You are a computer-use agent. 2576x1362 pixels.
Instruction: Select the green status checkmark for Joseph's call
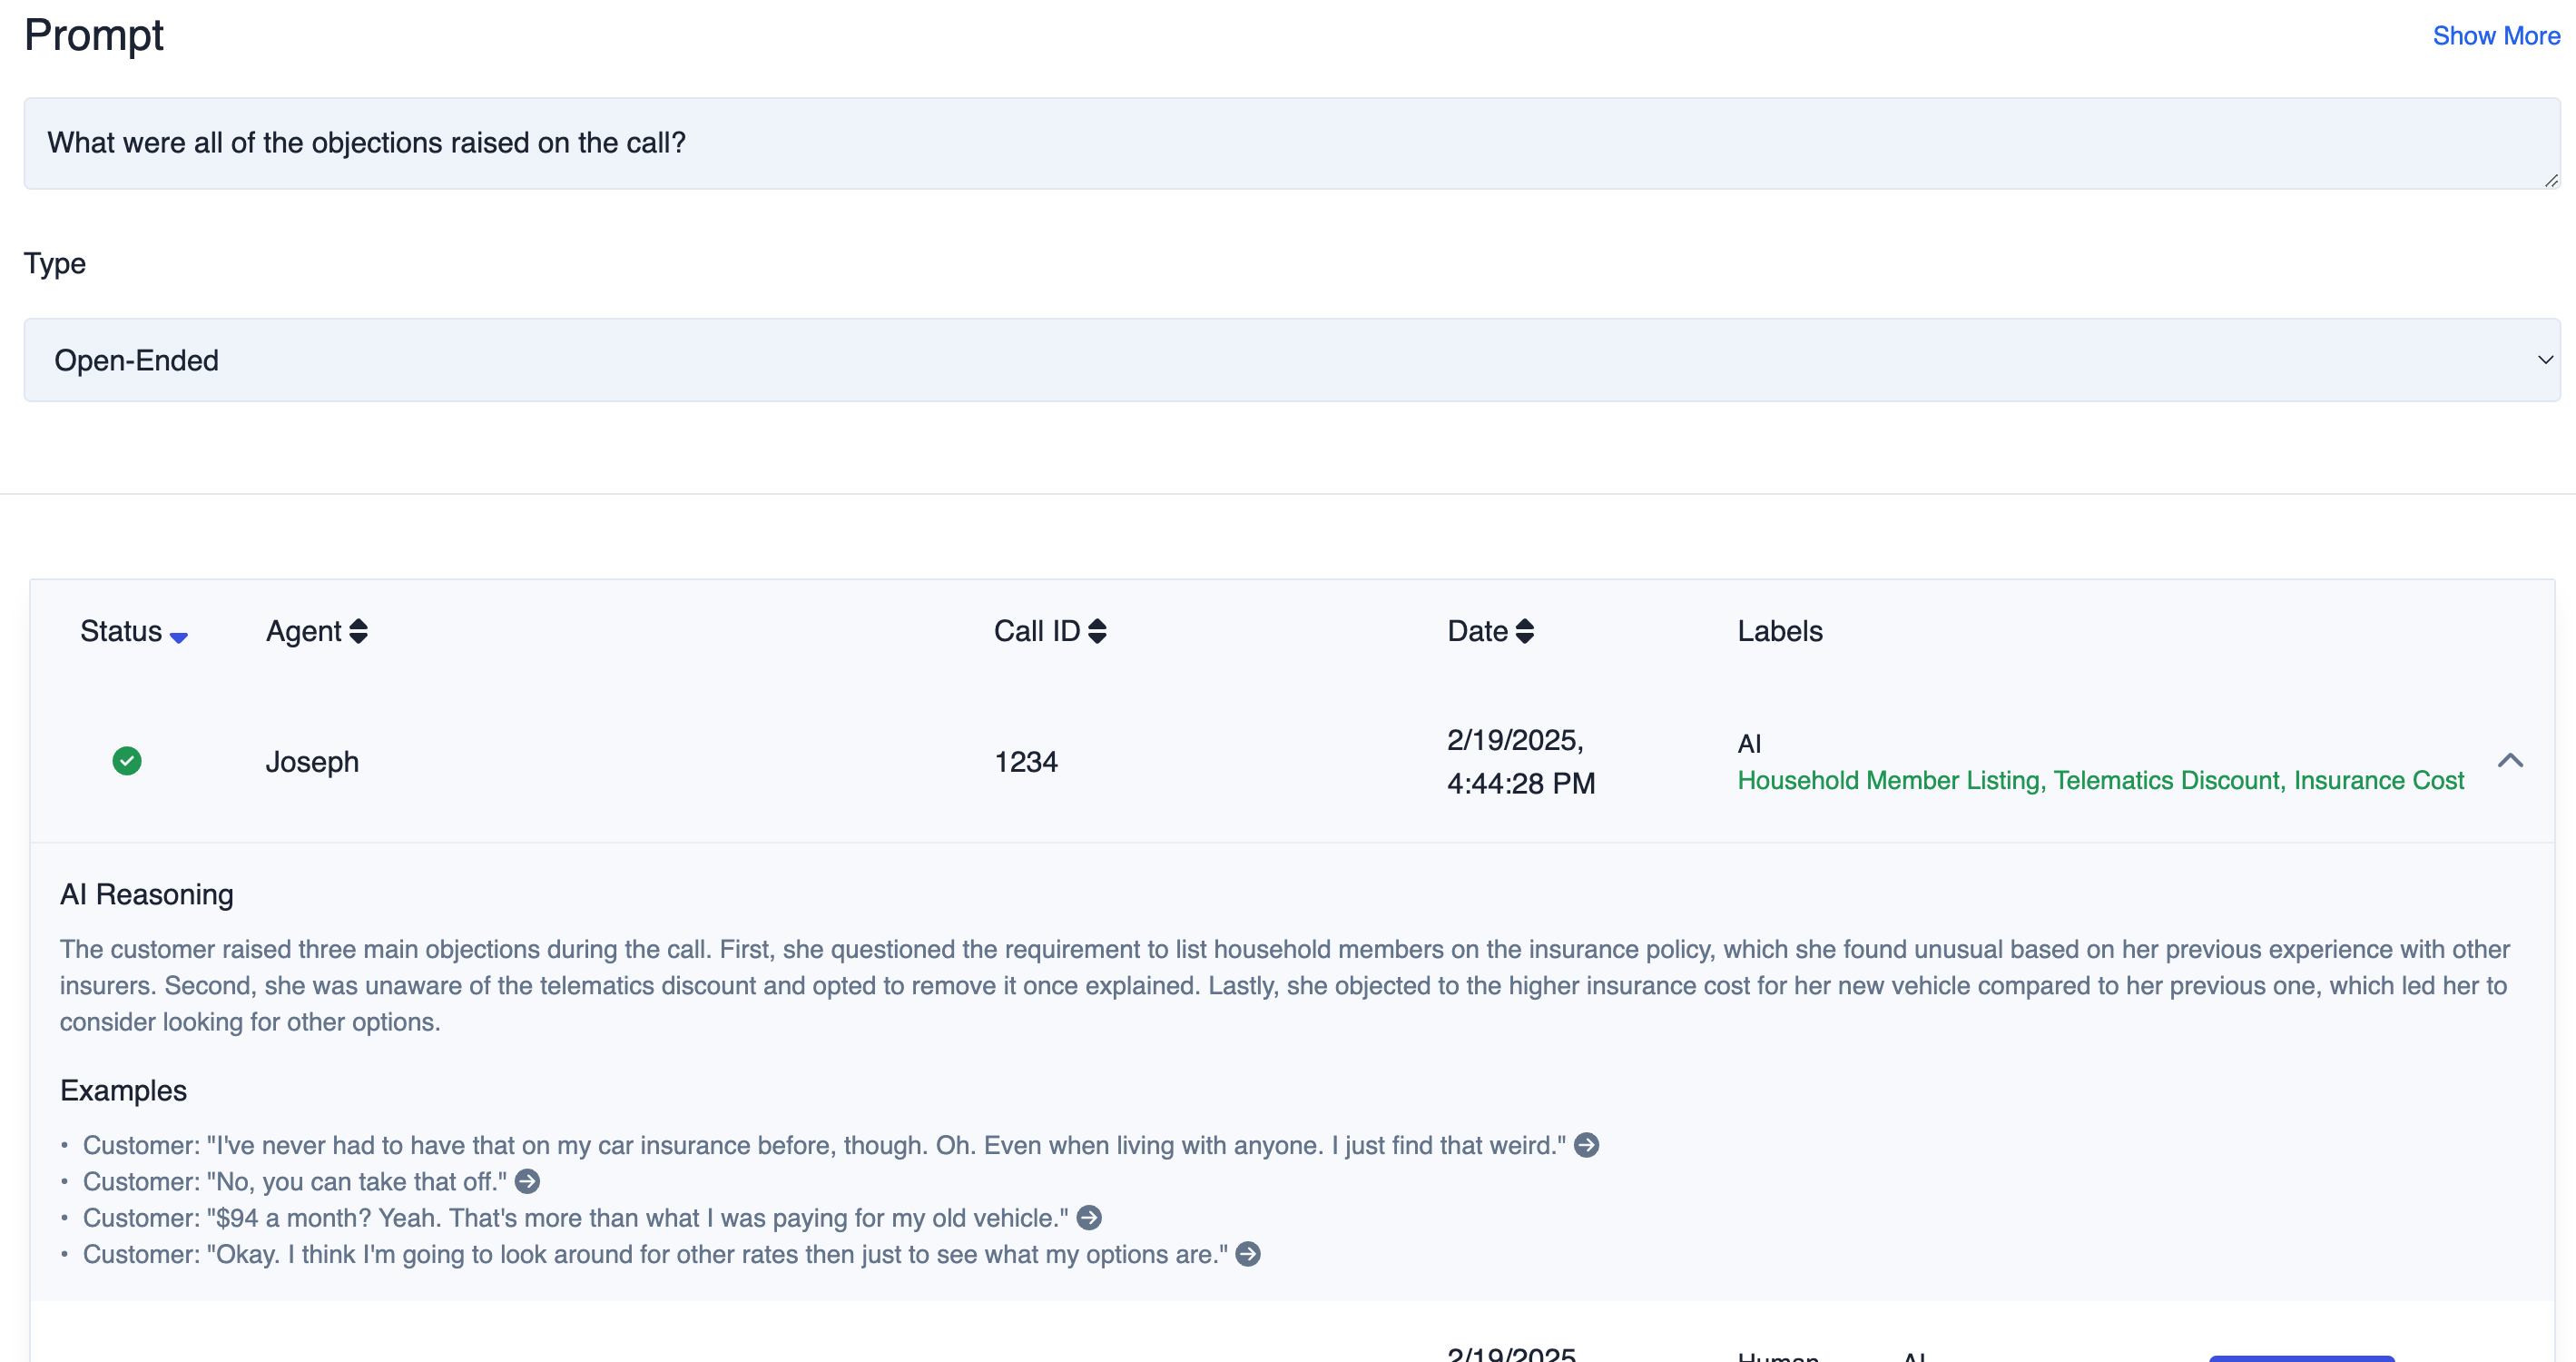[x=128, y=761]
